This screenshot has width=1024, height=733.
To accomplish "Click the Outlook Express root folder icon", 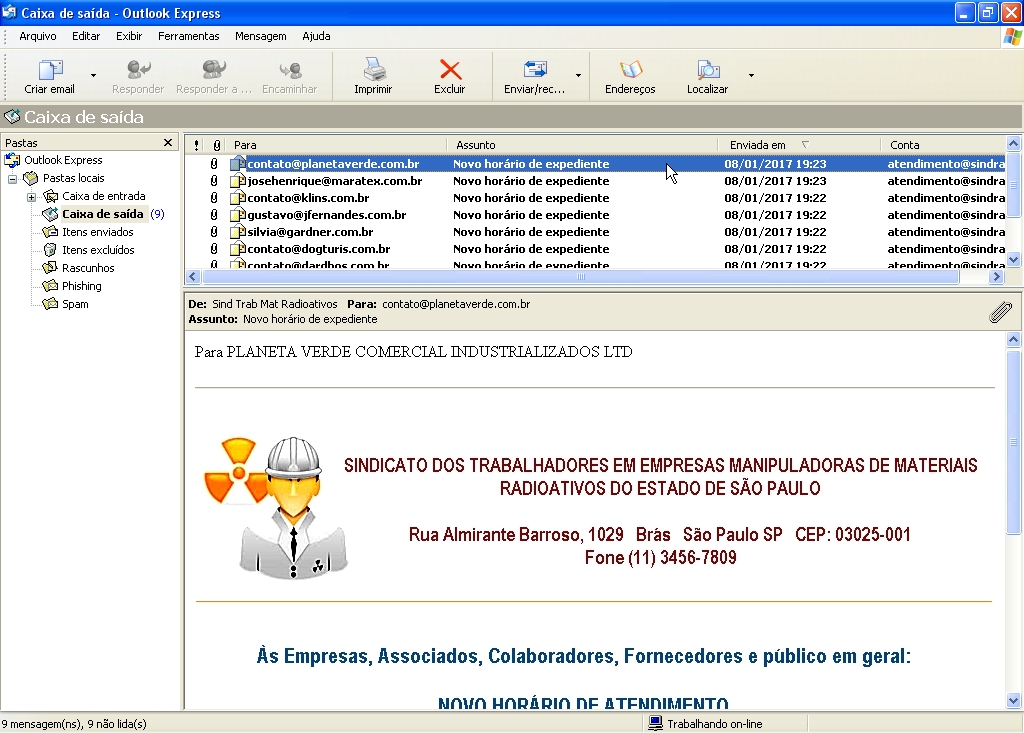I will (x=12, y=160).
